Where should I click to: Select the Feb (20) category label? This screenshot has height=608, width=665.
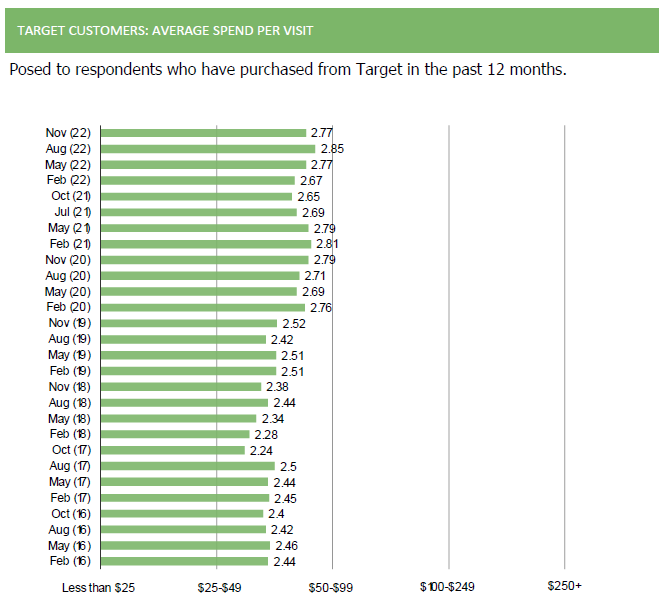point(70,307)
